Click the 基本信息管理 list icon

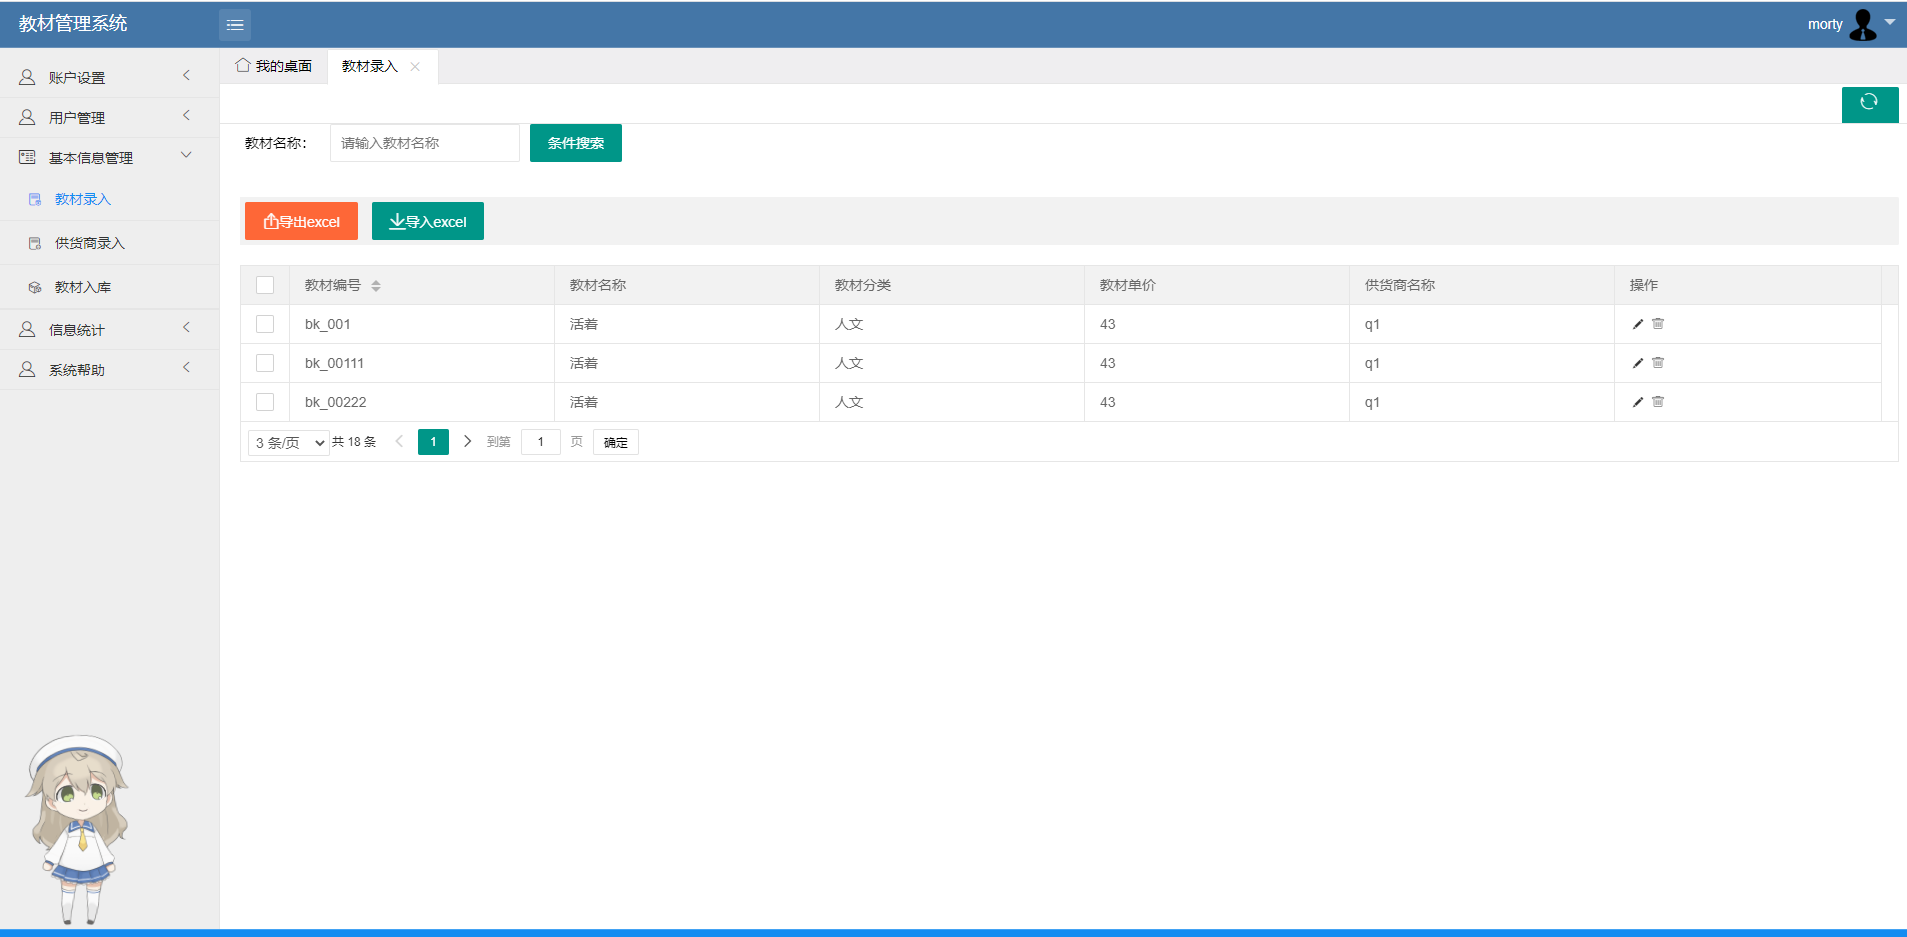[x=27, y=157]
